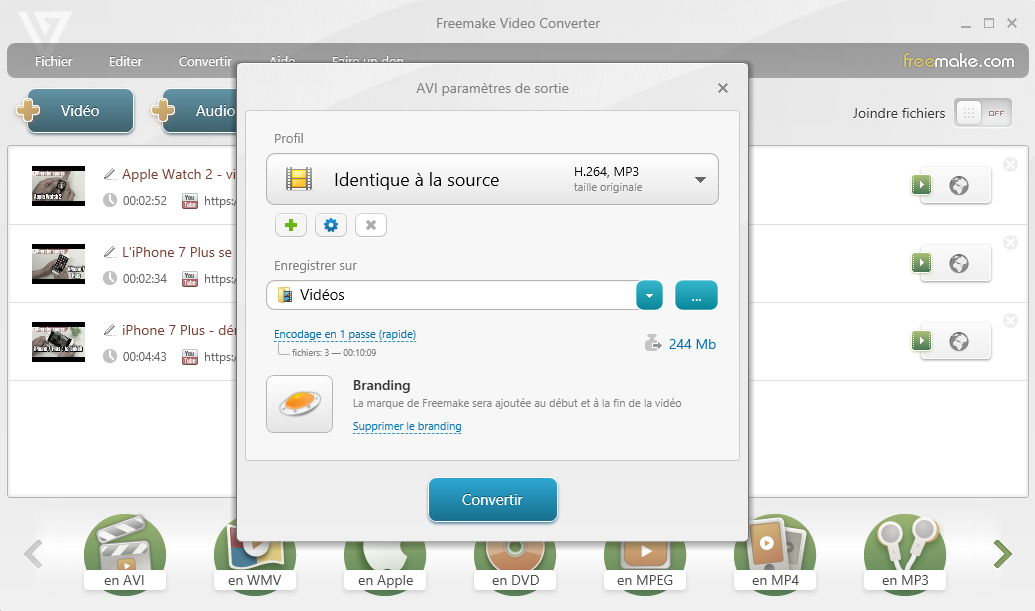Choose the en AVI format icon
Viewport: 1035px width, 611px height.
(125, 553)
